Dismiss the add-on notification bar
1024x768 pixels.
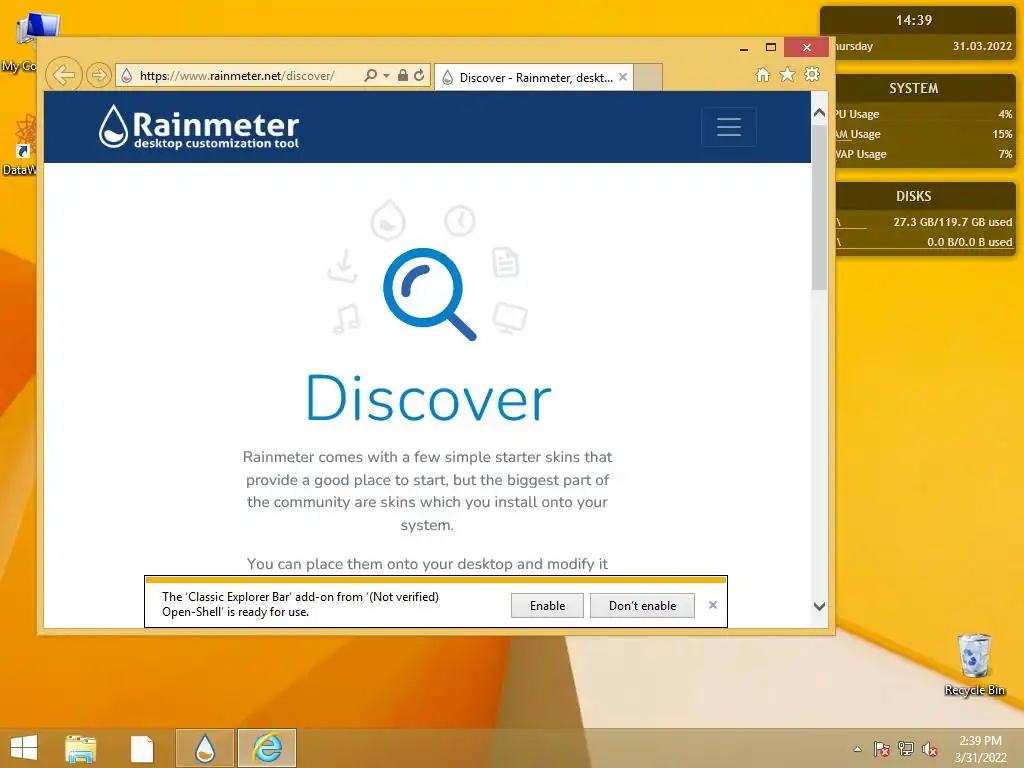coord(713,605)
